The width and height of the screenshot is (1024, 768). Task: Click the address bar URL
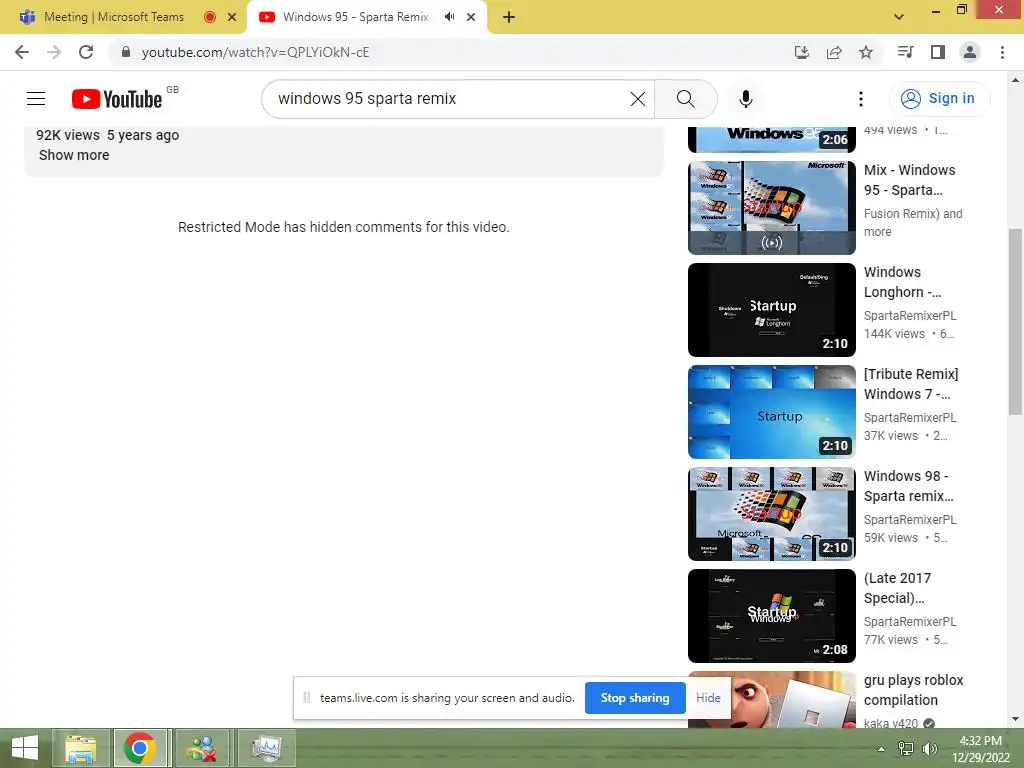coord(255,52)
